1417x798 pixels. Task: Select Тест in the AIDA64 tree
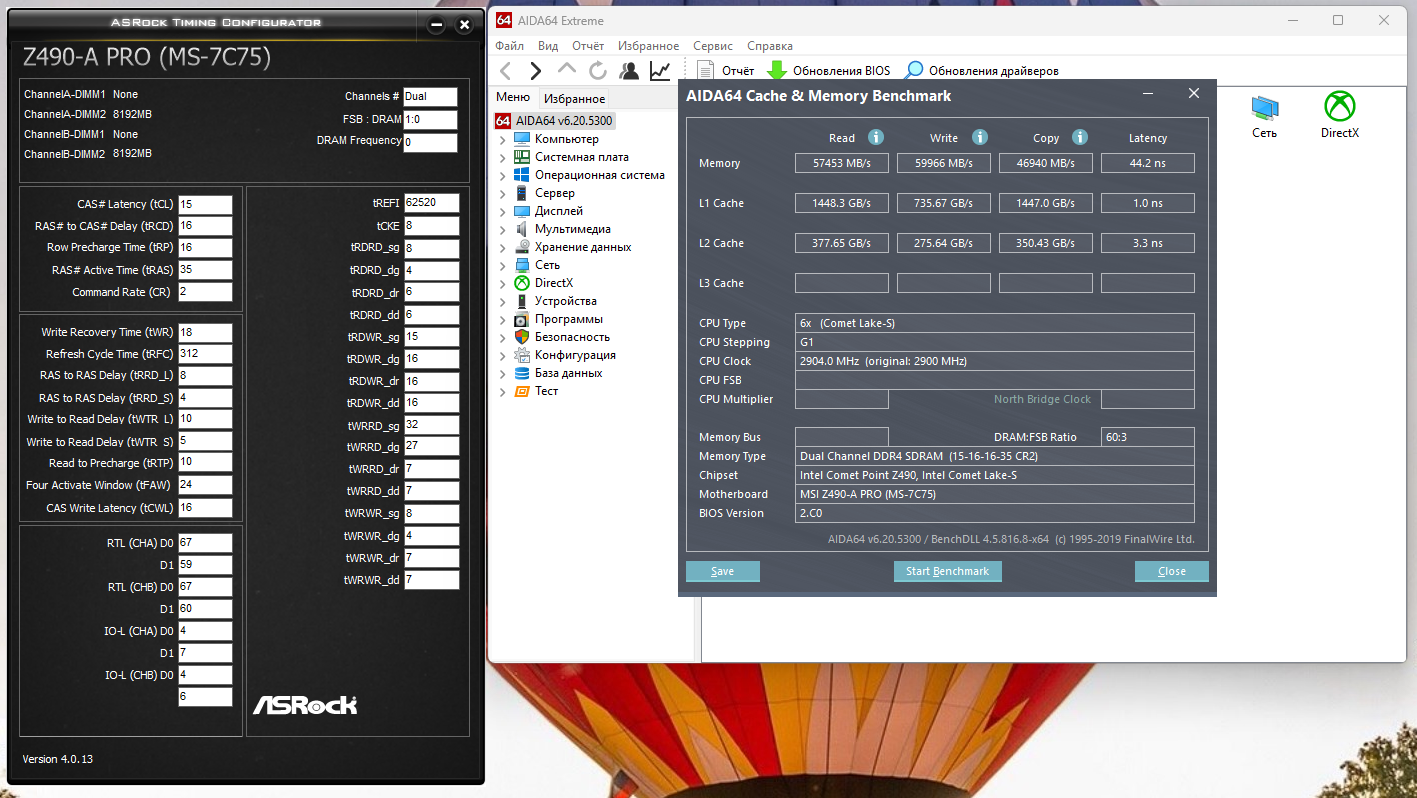[x=546, y=391]
